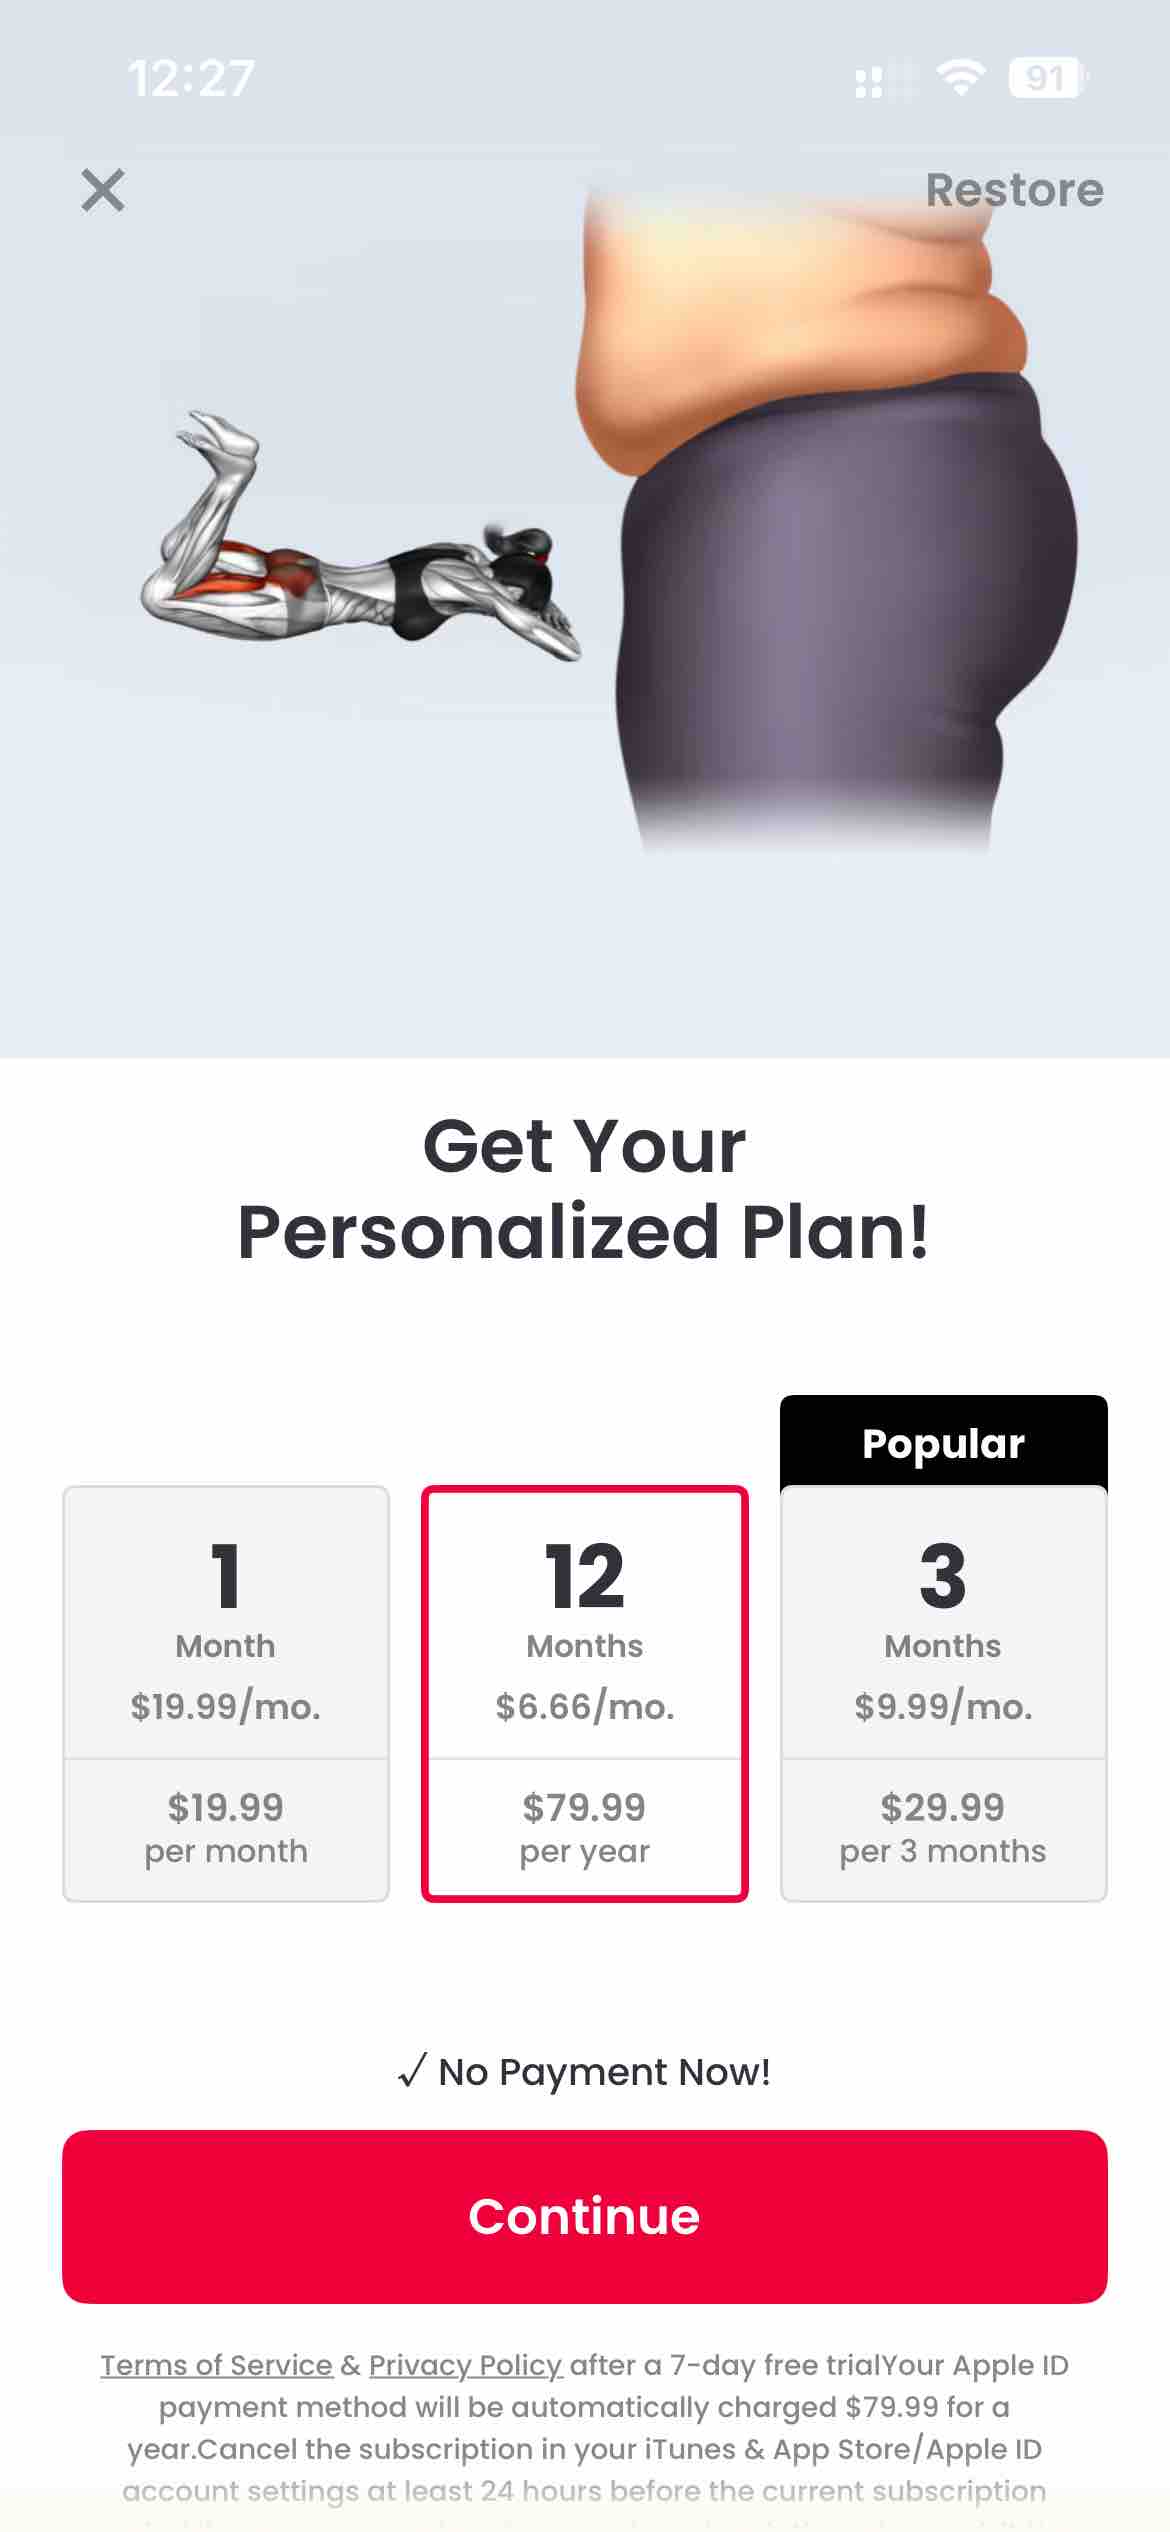
Task: Close the personalized plan paywall
Action: [x=104, y=190]
